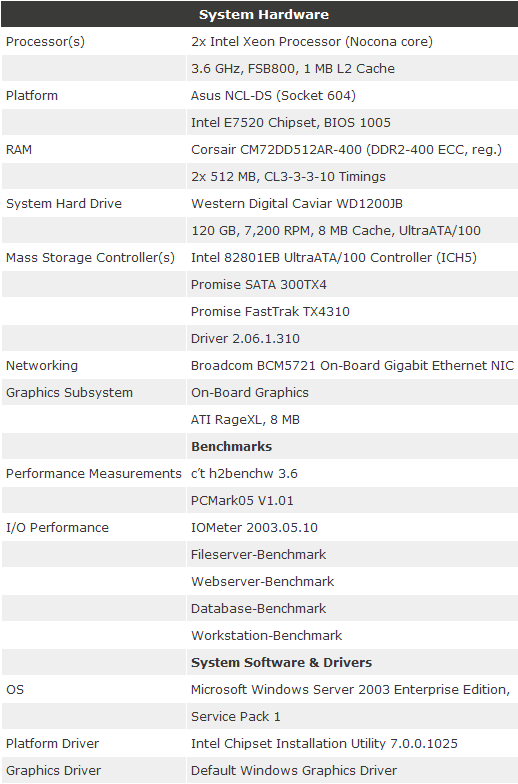This screenshot has width=518, height=784.
Task: Select the PCMark05 V1.01 entry
Action: pyautogui.click(x=242, y=500)
